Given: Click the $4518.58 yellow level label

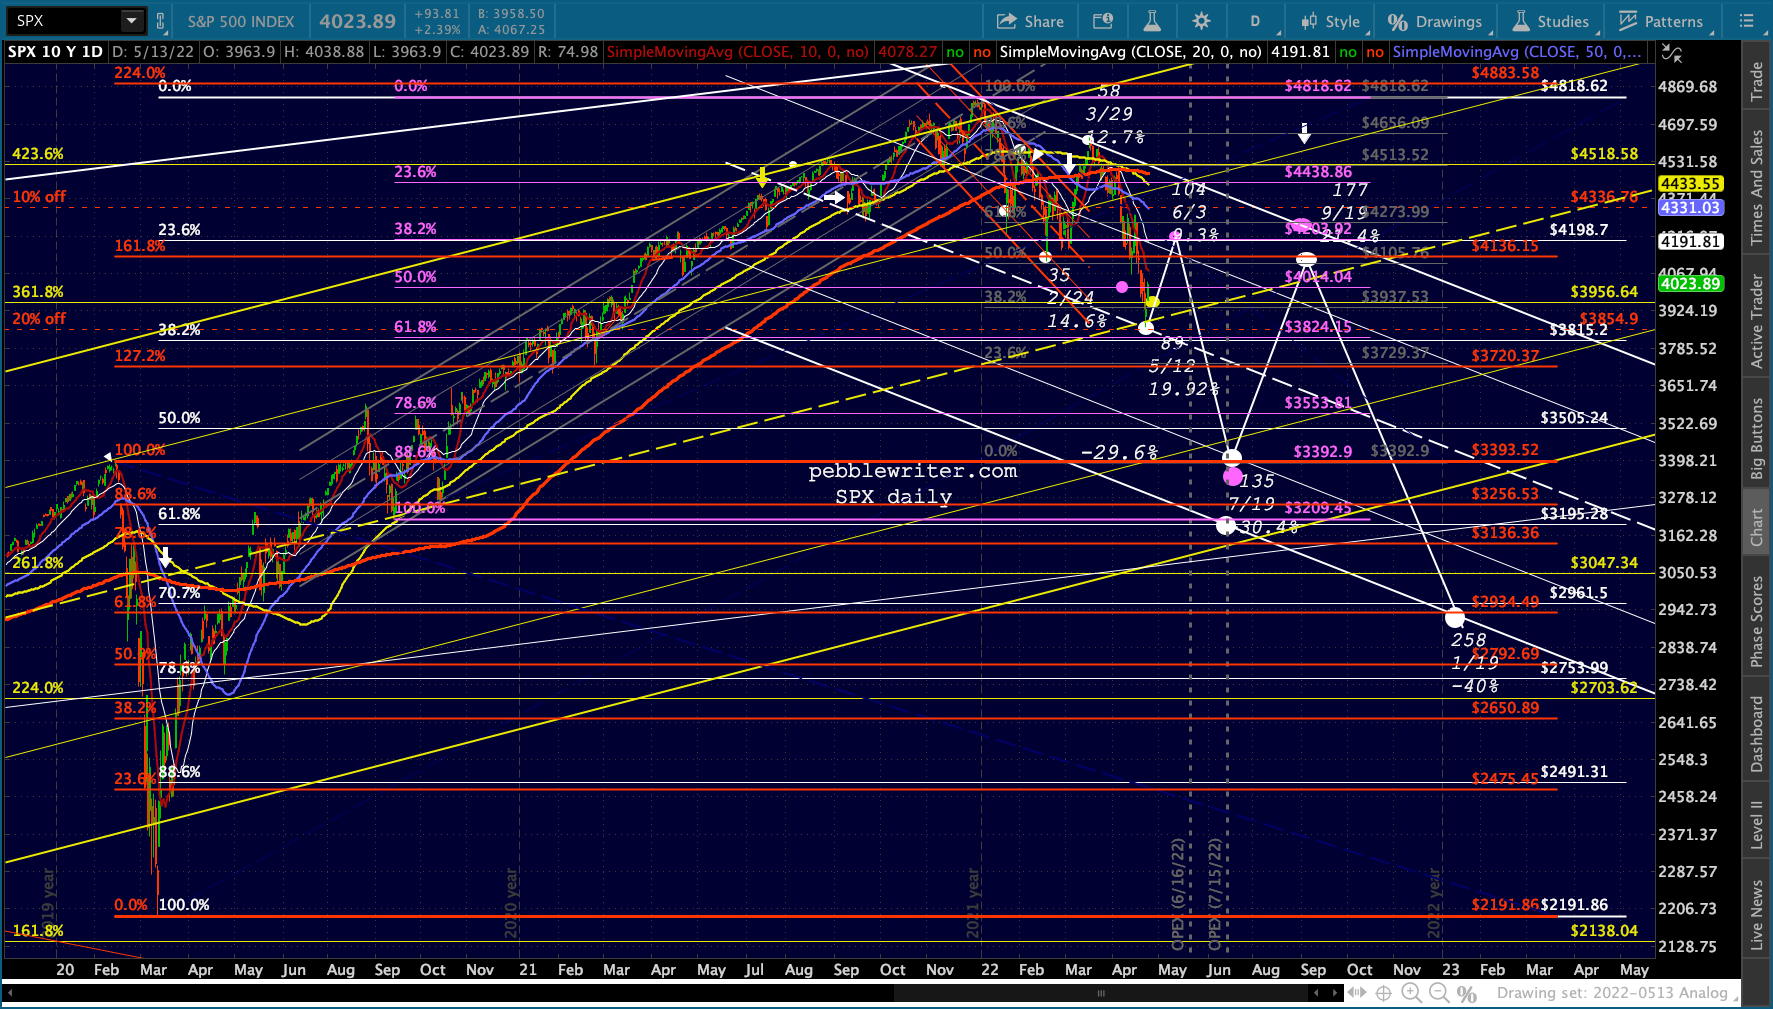Looking at the screenshot, I should (x=1604, y=154).
